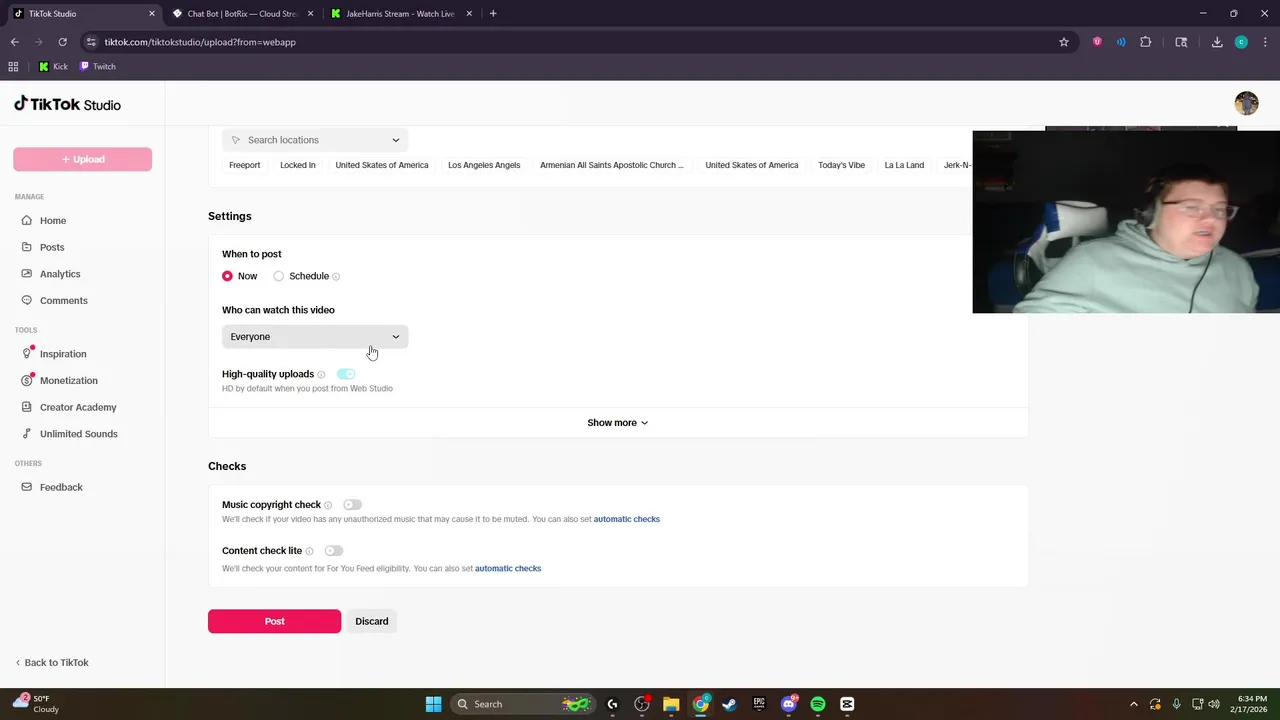Viewport: 1280px width, 720px height.
Task: Click the Music copyright check info icon
Action: pyautogui.click(x=328, y=505)
